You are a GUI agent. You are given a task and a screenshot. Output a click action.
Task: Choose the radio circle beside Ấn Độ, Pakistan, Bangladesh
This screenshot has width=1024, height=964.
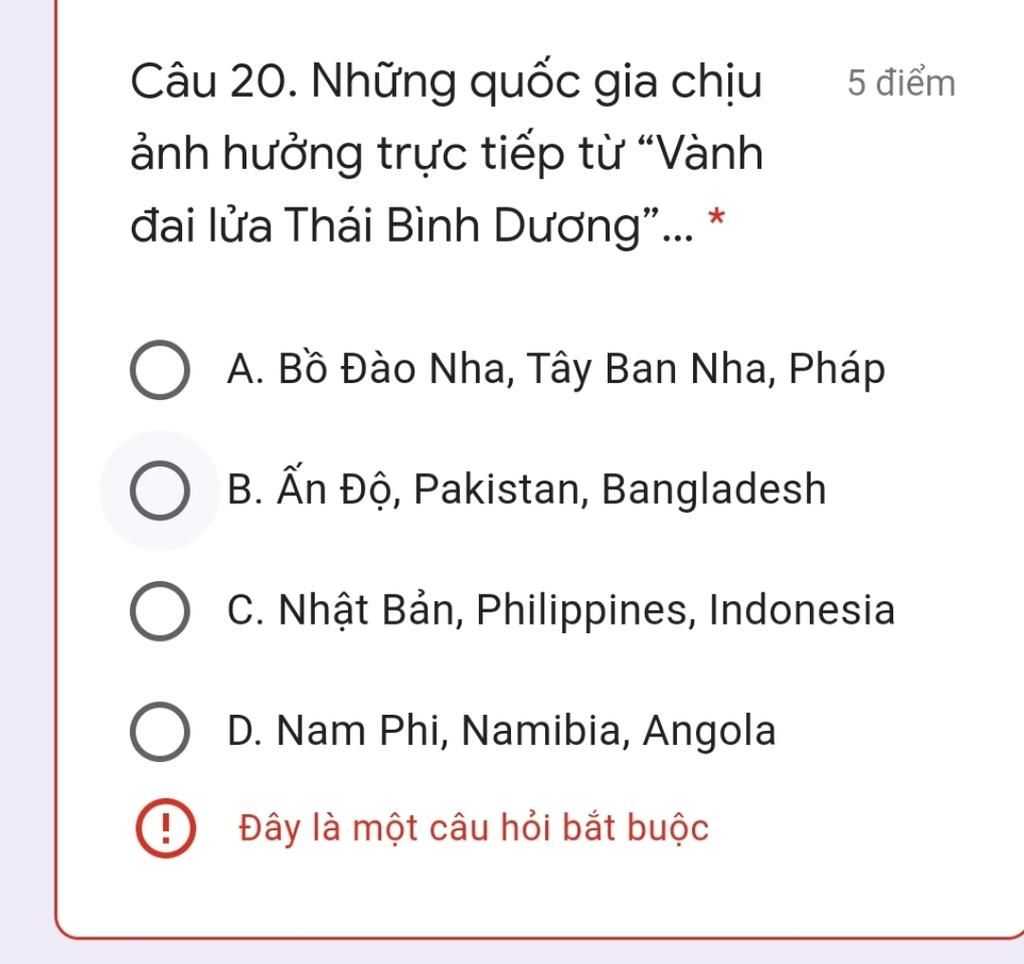coord(160,490)
